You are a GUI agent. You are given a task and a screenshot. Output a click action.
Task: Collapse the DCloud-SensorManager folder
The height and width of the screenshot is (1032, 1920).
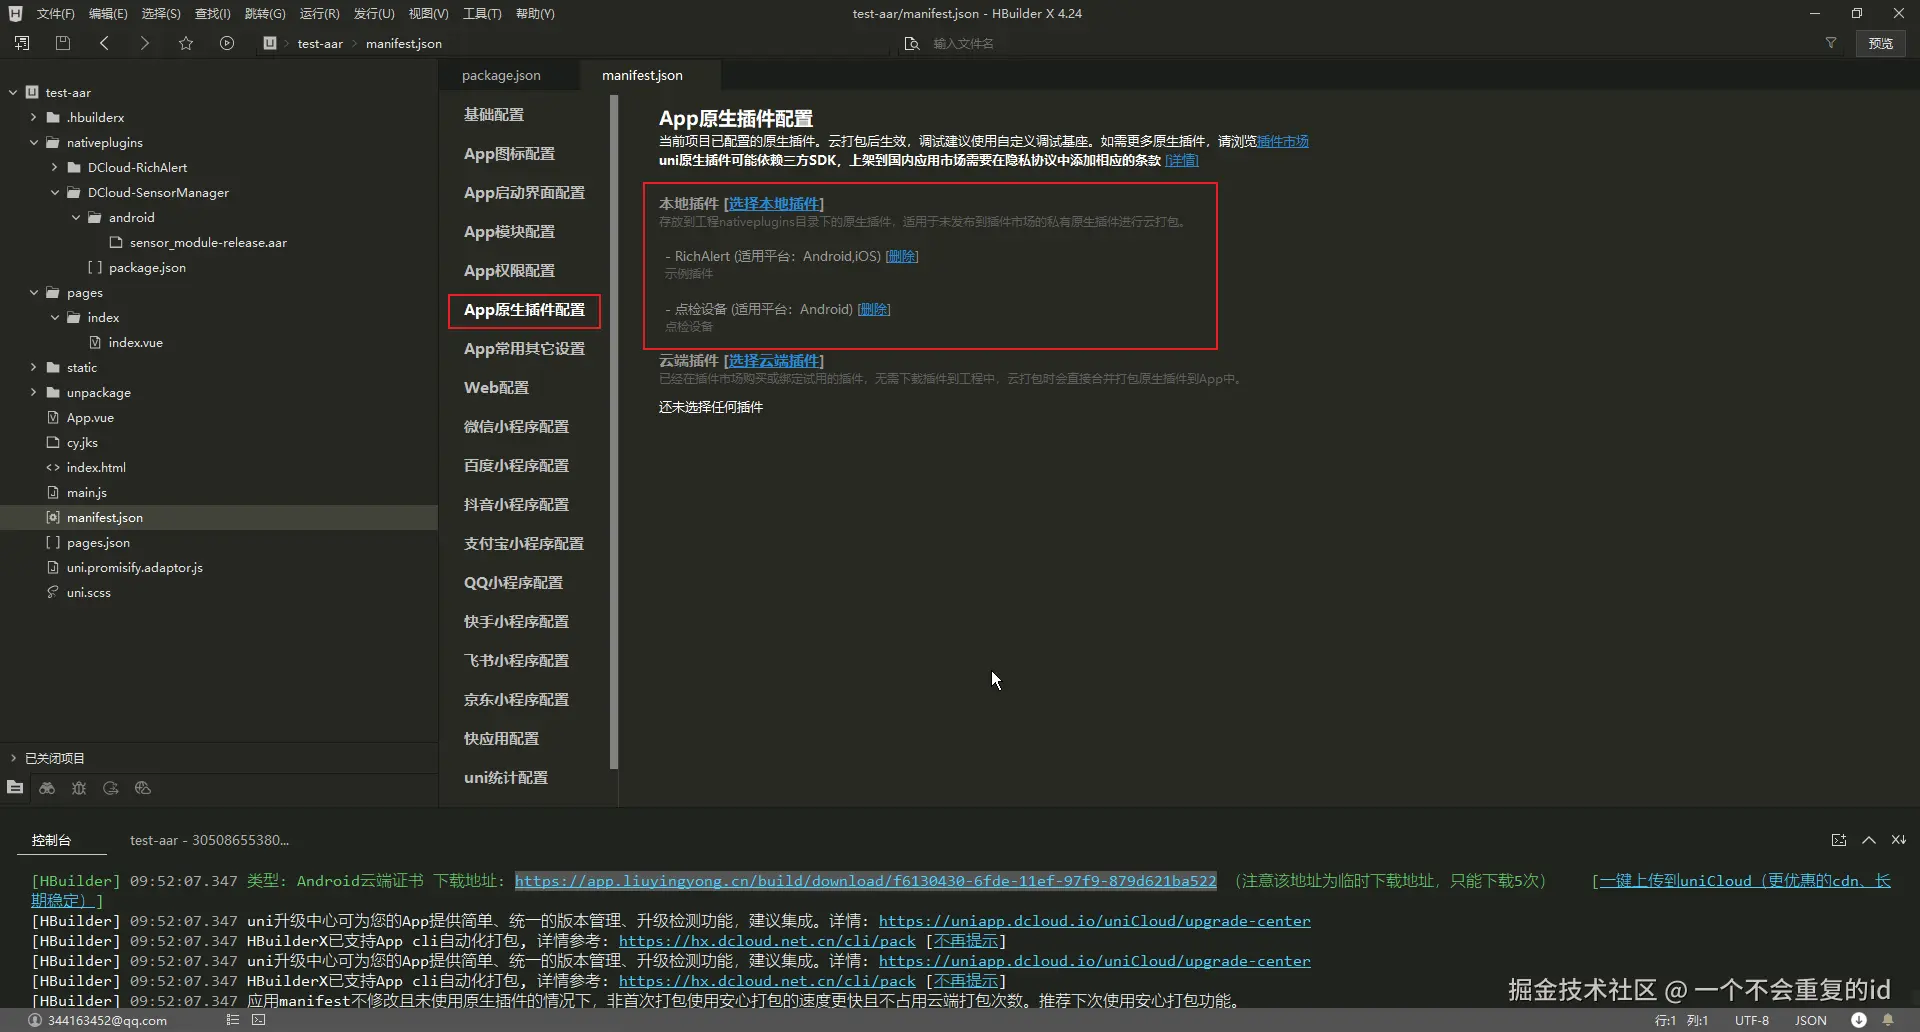pos(55,192)
